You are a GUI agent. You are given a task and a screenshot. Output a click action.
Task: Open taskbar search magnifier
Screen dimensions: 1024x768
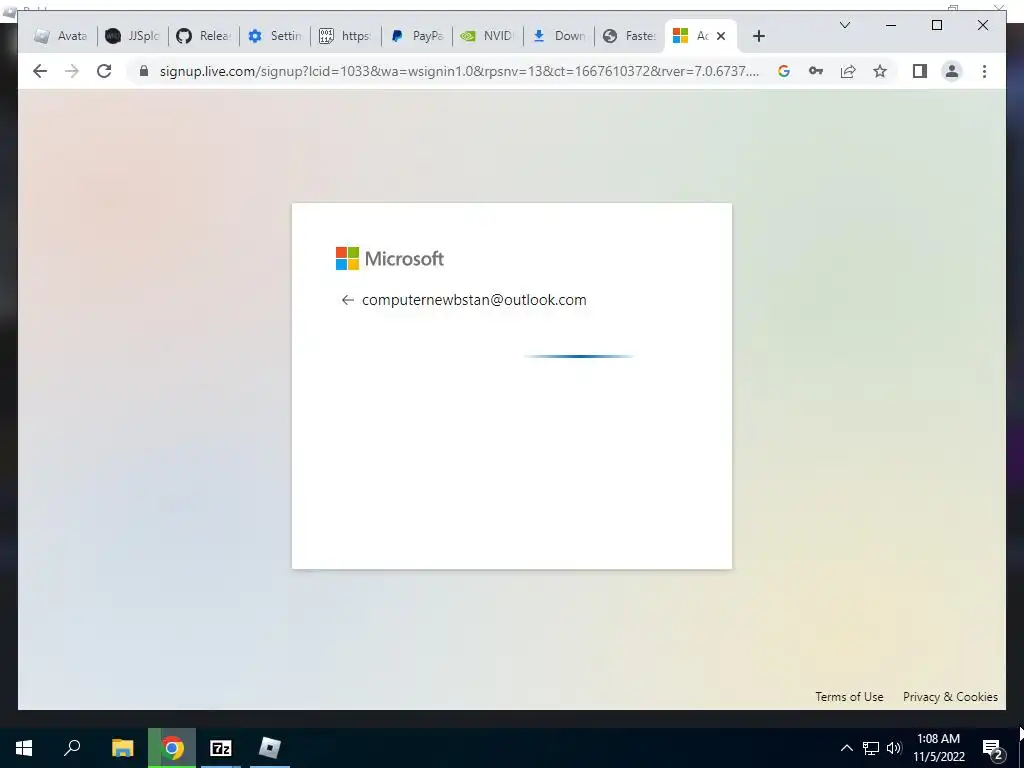(x=72, y=748)
